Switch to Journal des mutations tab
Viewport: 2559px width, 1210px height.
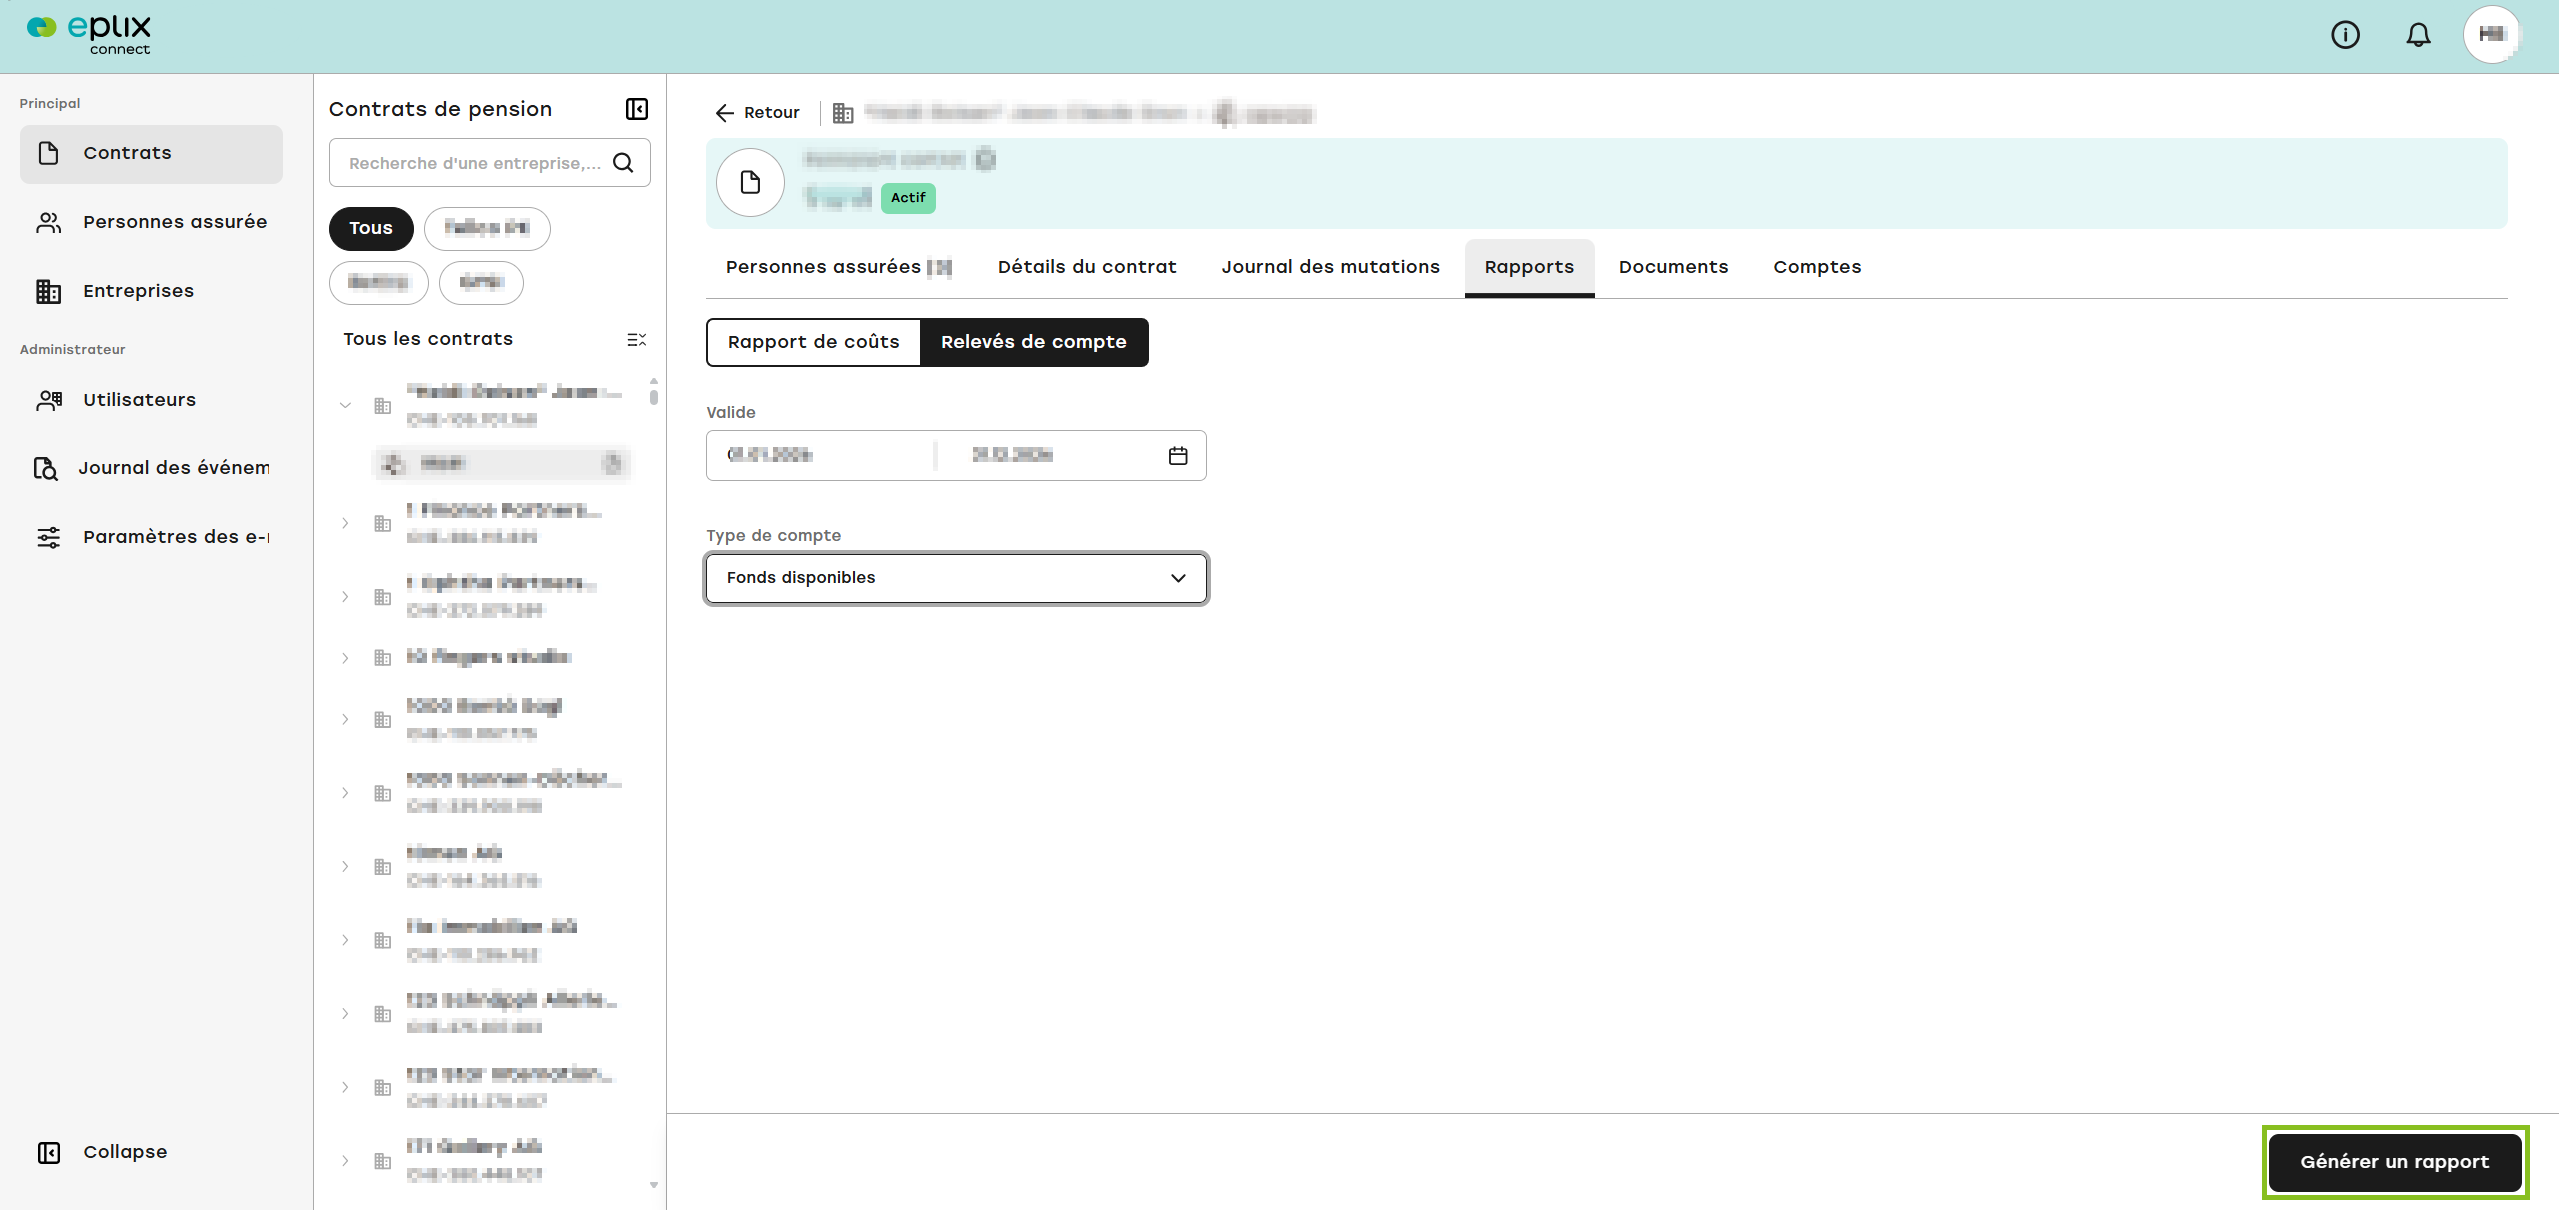tap(1330, 267)
